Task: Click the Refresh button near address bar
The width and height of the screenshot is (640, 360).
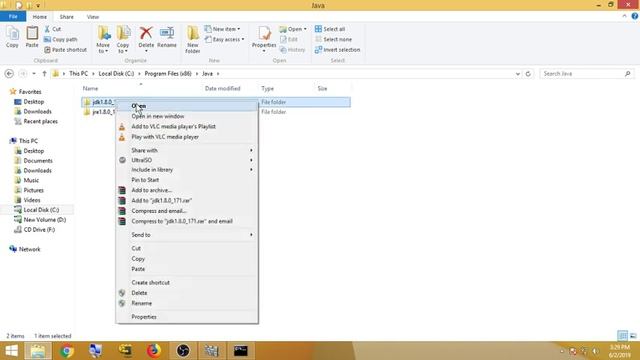Action: pyautogui.click(x=528, y=74)
